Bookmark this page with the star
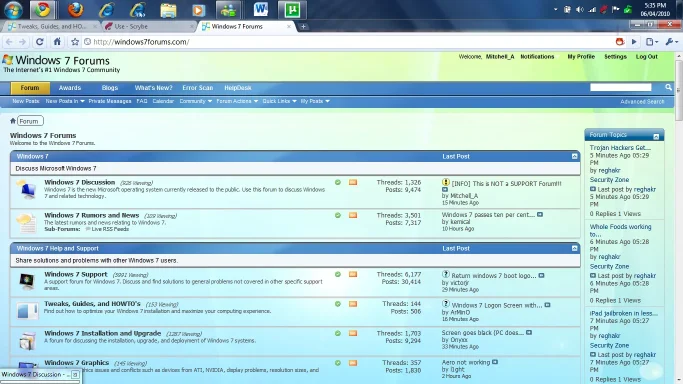Screen dimensions: 683x384 click(x=75, y=42)
